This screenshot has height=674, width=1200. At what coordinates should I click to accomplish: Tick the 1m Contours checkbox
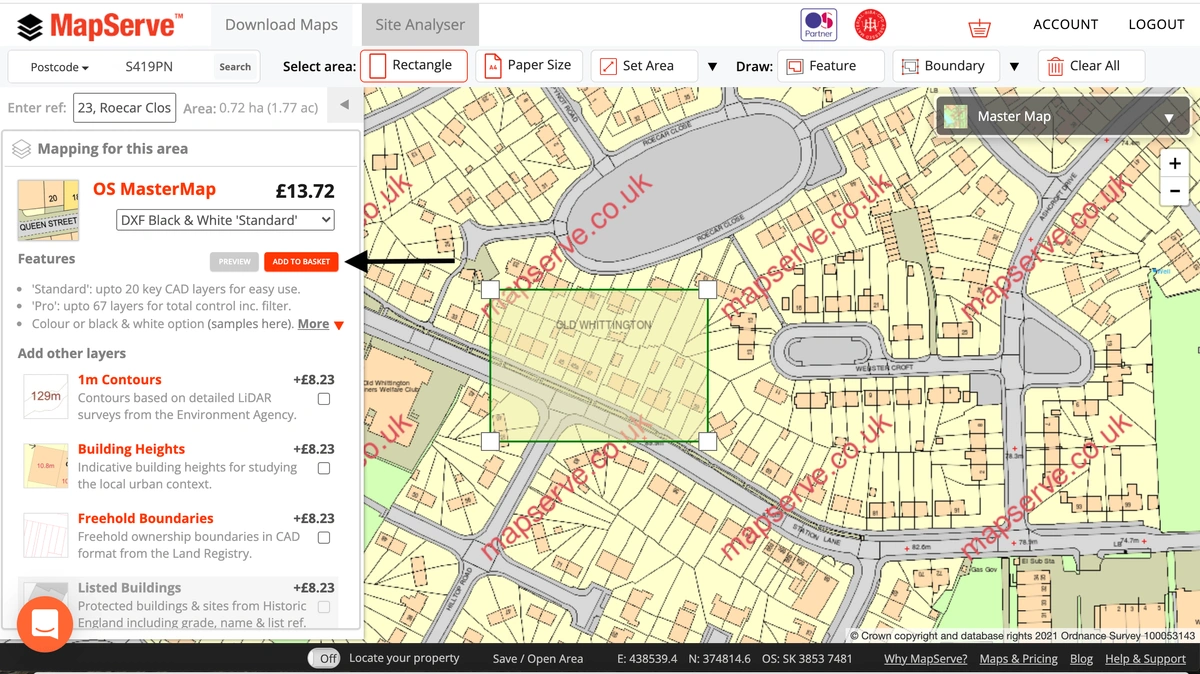(324, 399)
